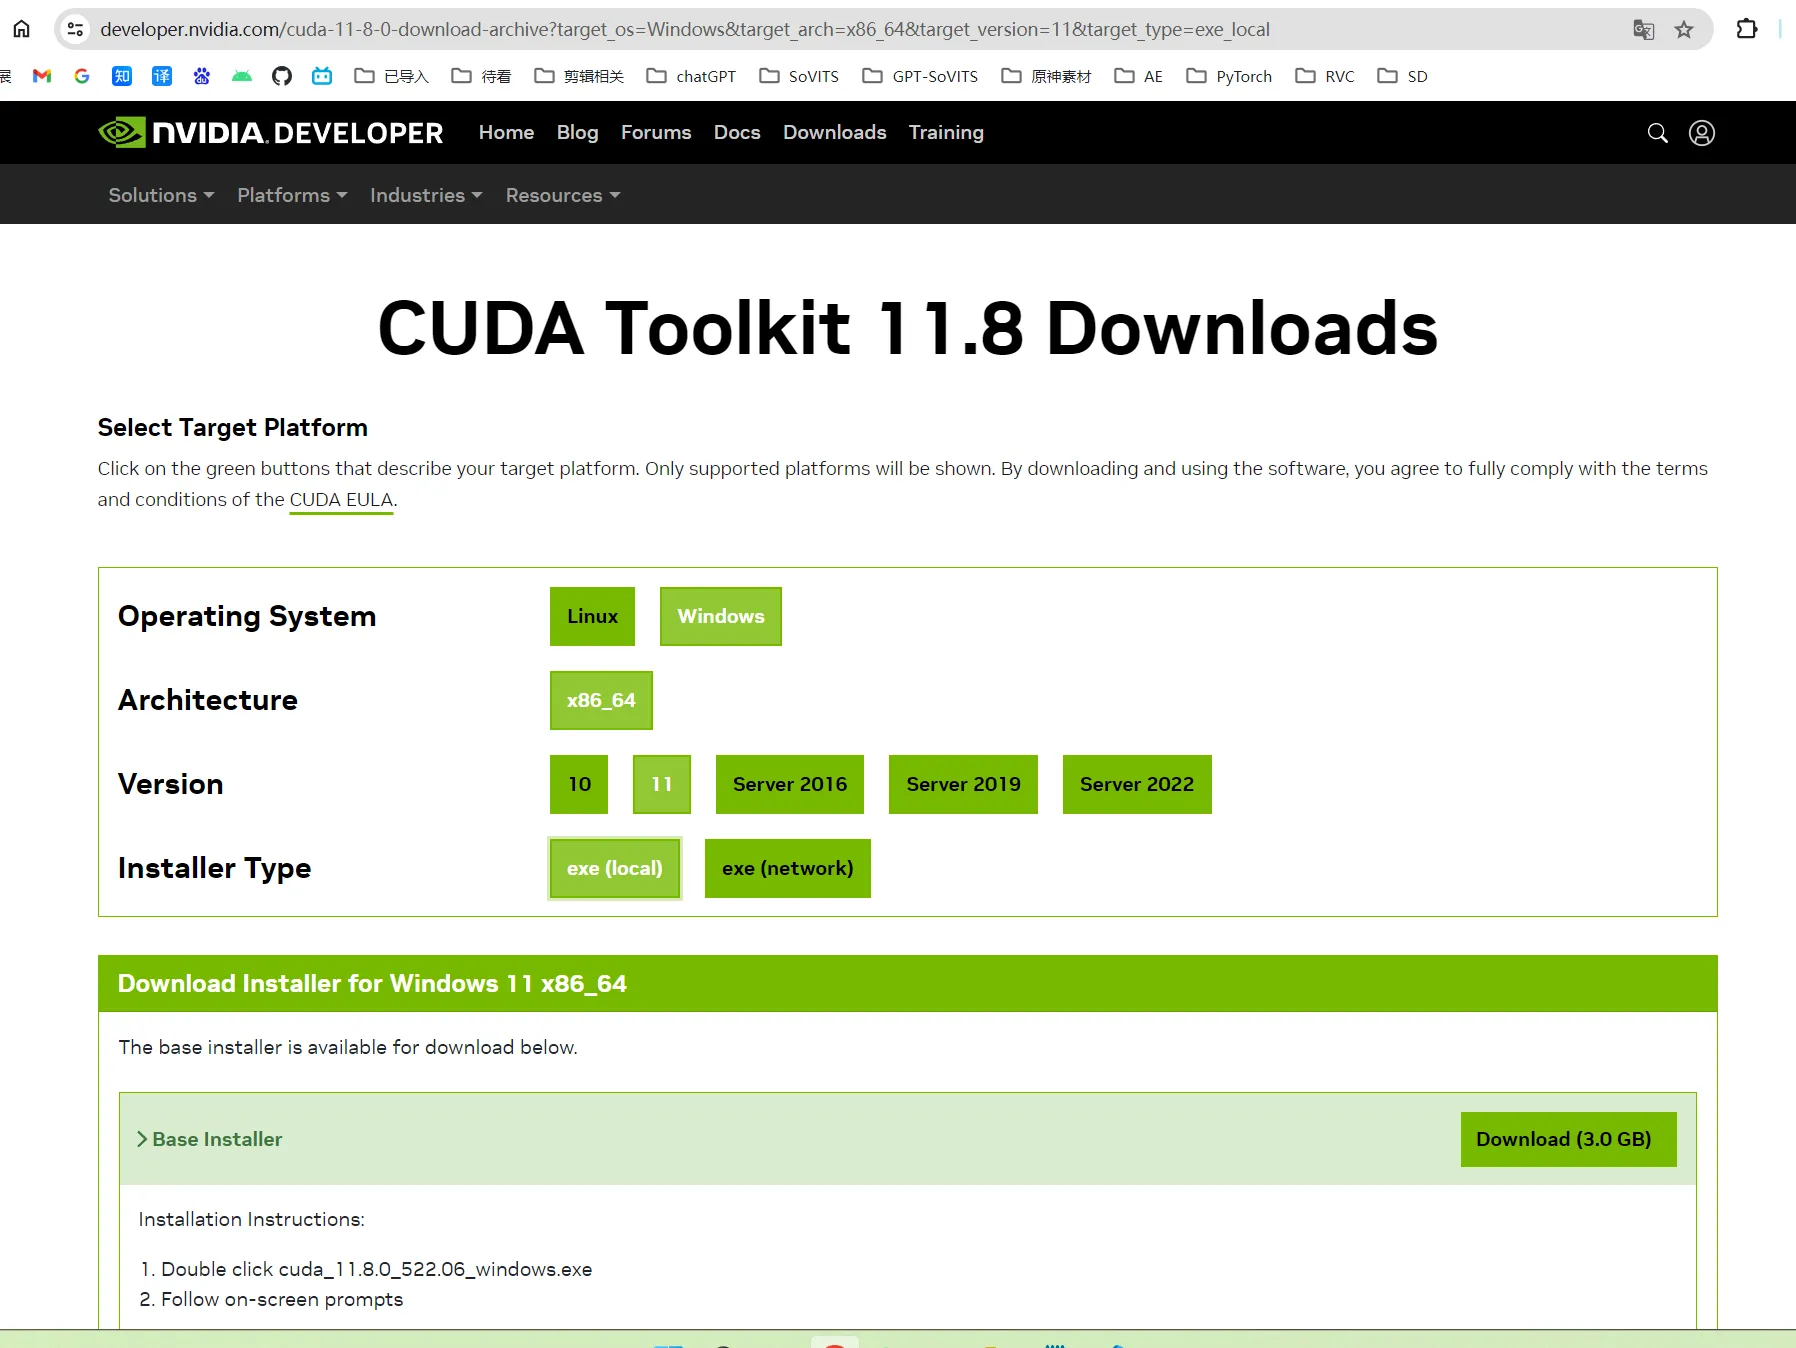This screenshot has width=1796, height=1348.
Task: Open the Downloads nav item
Action: [835, 132]
